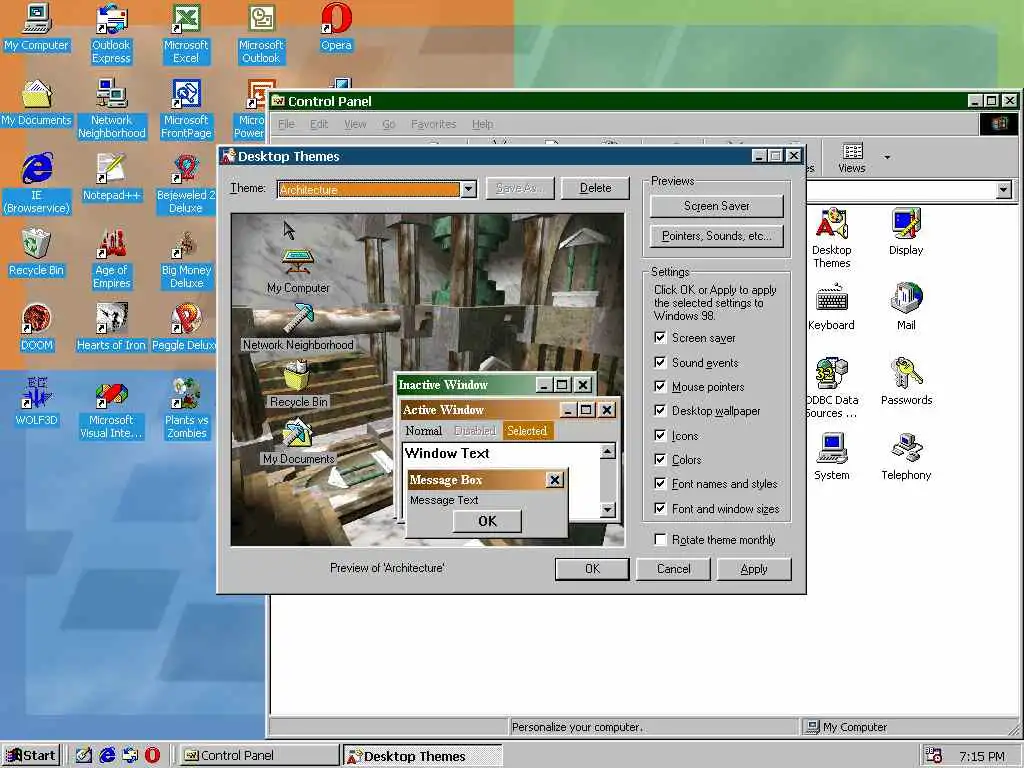The height and width of the screenshot is (768, 1024).
Task: Toggle Font and window sizes checkbox
Action: [x=660, y=508]
